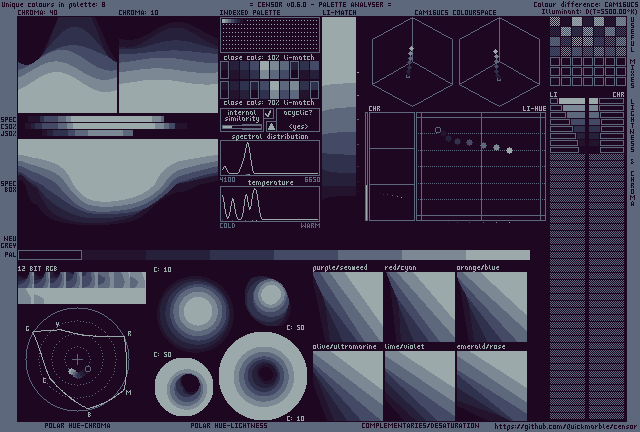Click the 12 BIT RGB strip
Image resolution: width=640 pixels, height=432 pixels.
pos(82,288)
